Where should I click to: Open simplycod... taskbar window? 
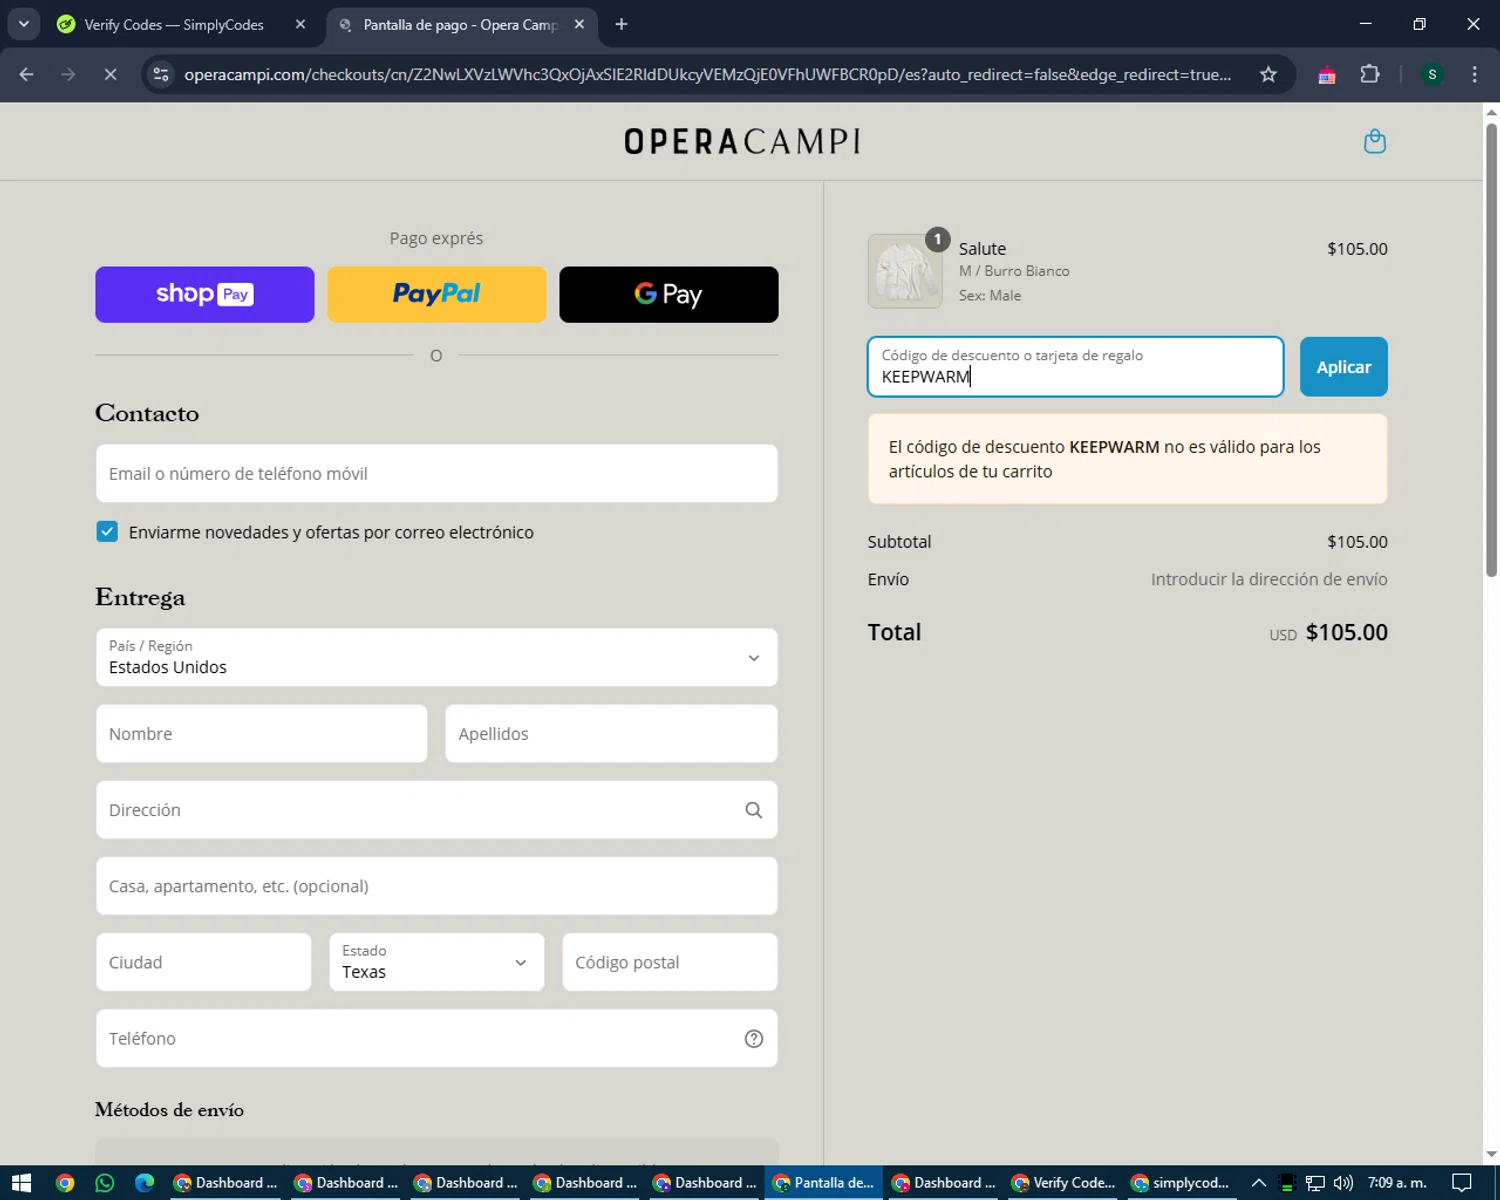1182,1183
